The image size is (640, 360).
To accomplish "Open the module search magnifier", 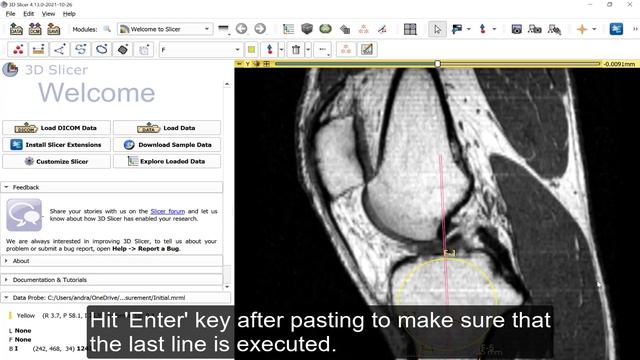I will point(107,29).
